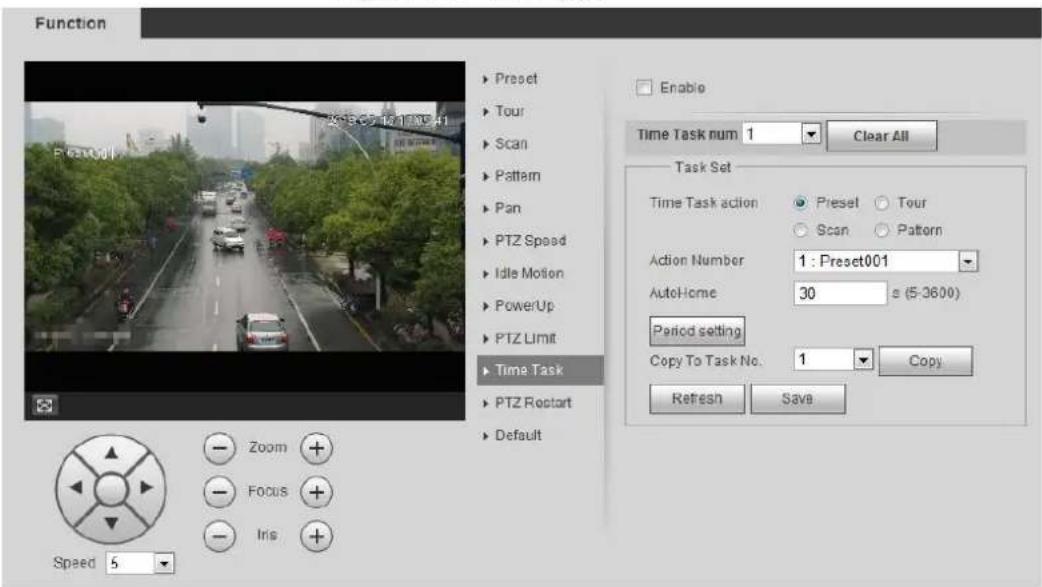Toggle the fullscreen icon below video
This screenshot has width=1042, height=587.
45,405
